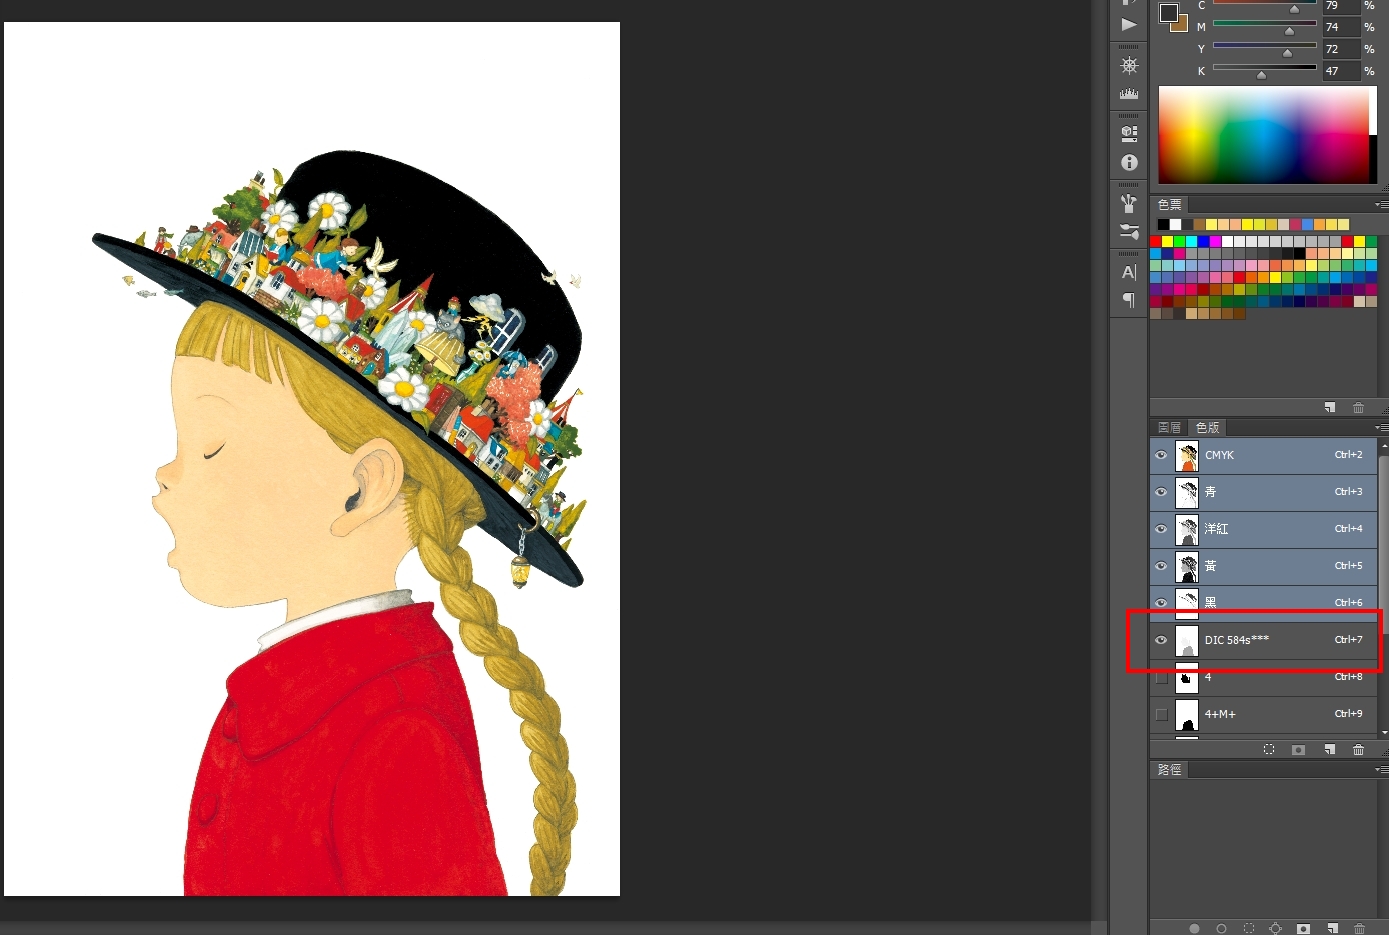
Task: Click the 4+M+ channel name
Action: [x=1220, y=714]
